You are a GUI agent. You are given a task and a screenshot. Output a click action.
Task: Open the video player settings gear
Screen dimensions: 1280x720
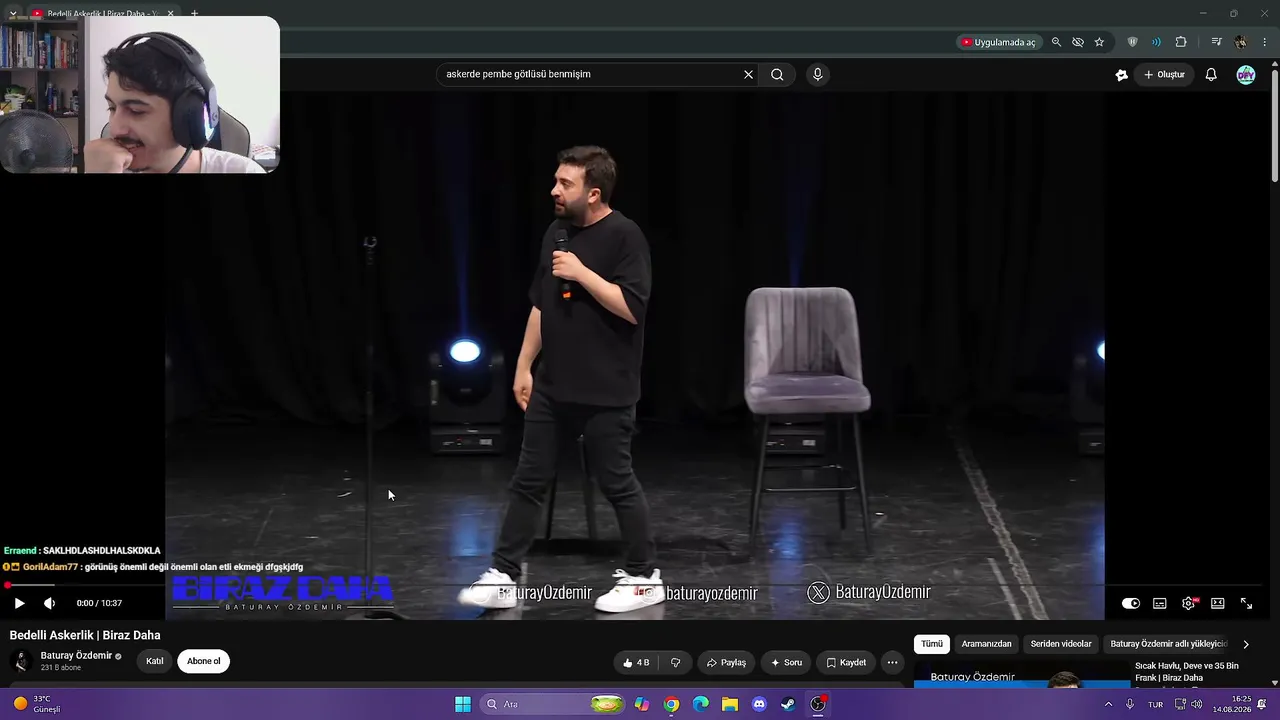click(1189, 603)
